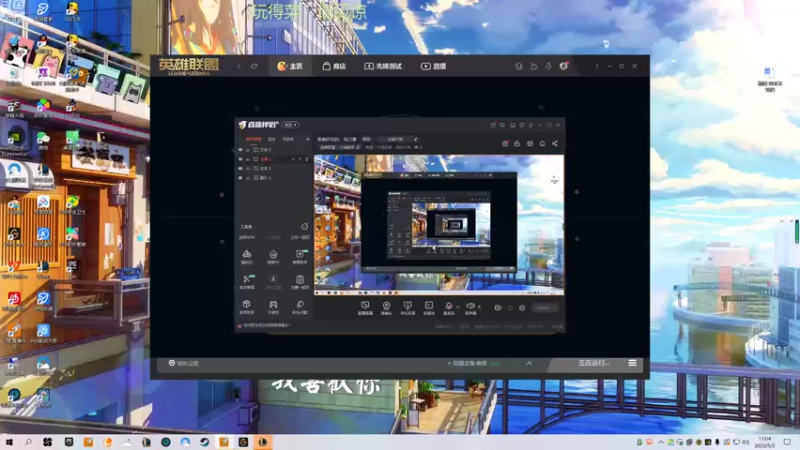Open taskbar search

(28, 442)
